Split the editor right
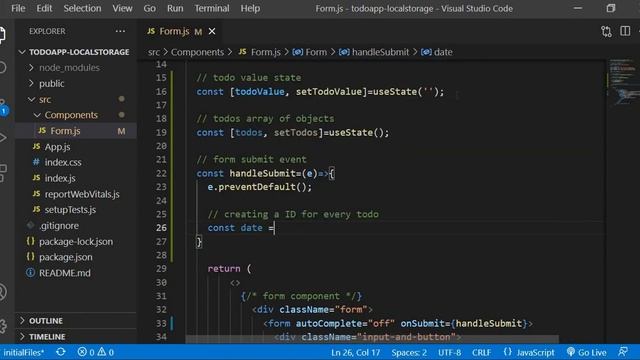 [x=625, y=31]
